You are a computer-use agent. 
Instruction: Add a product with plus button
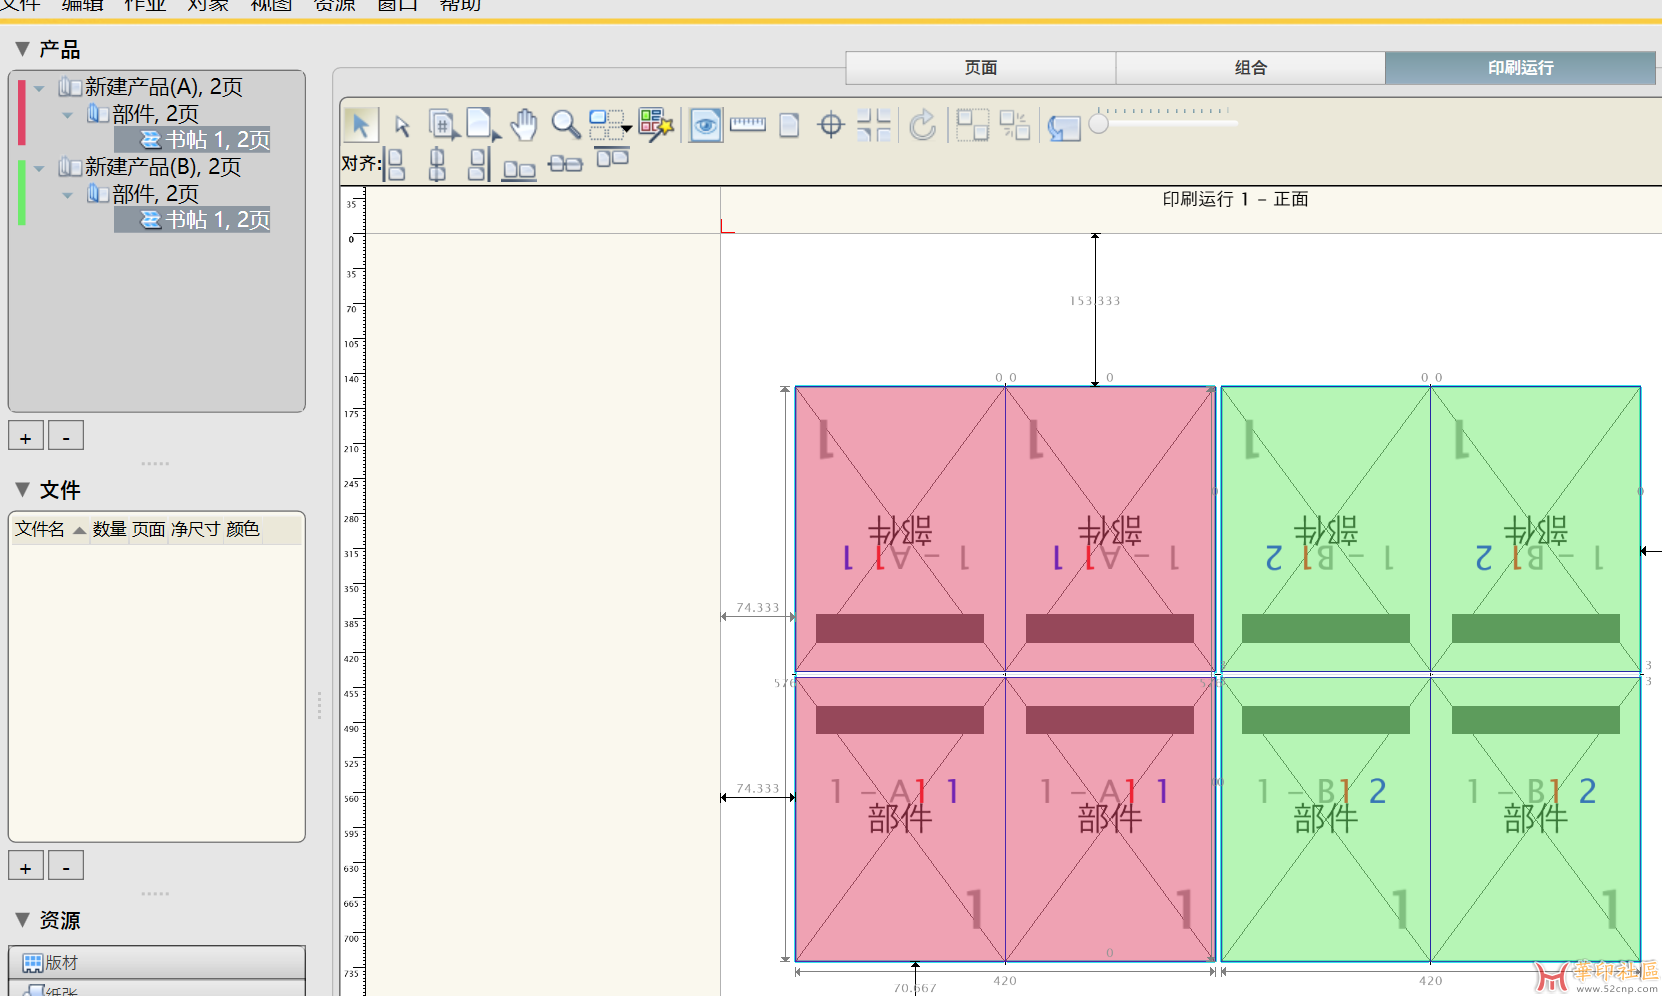(x=26, y=436)
